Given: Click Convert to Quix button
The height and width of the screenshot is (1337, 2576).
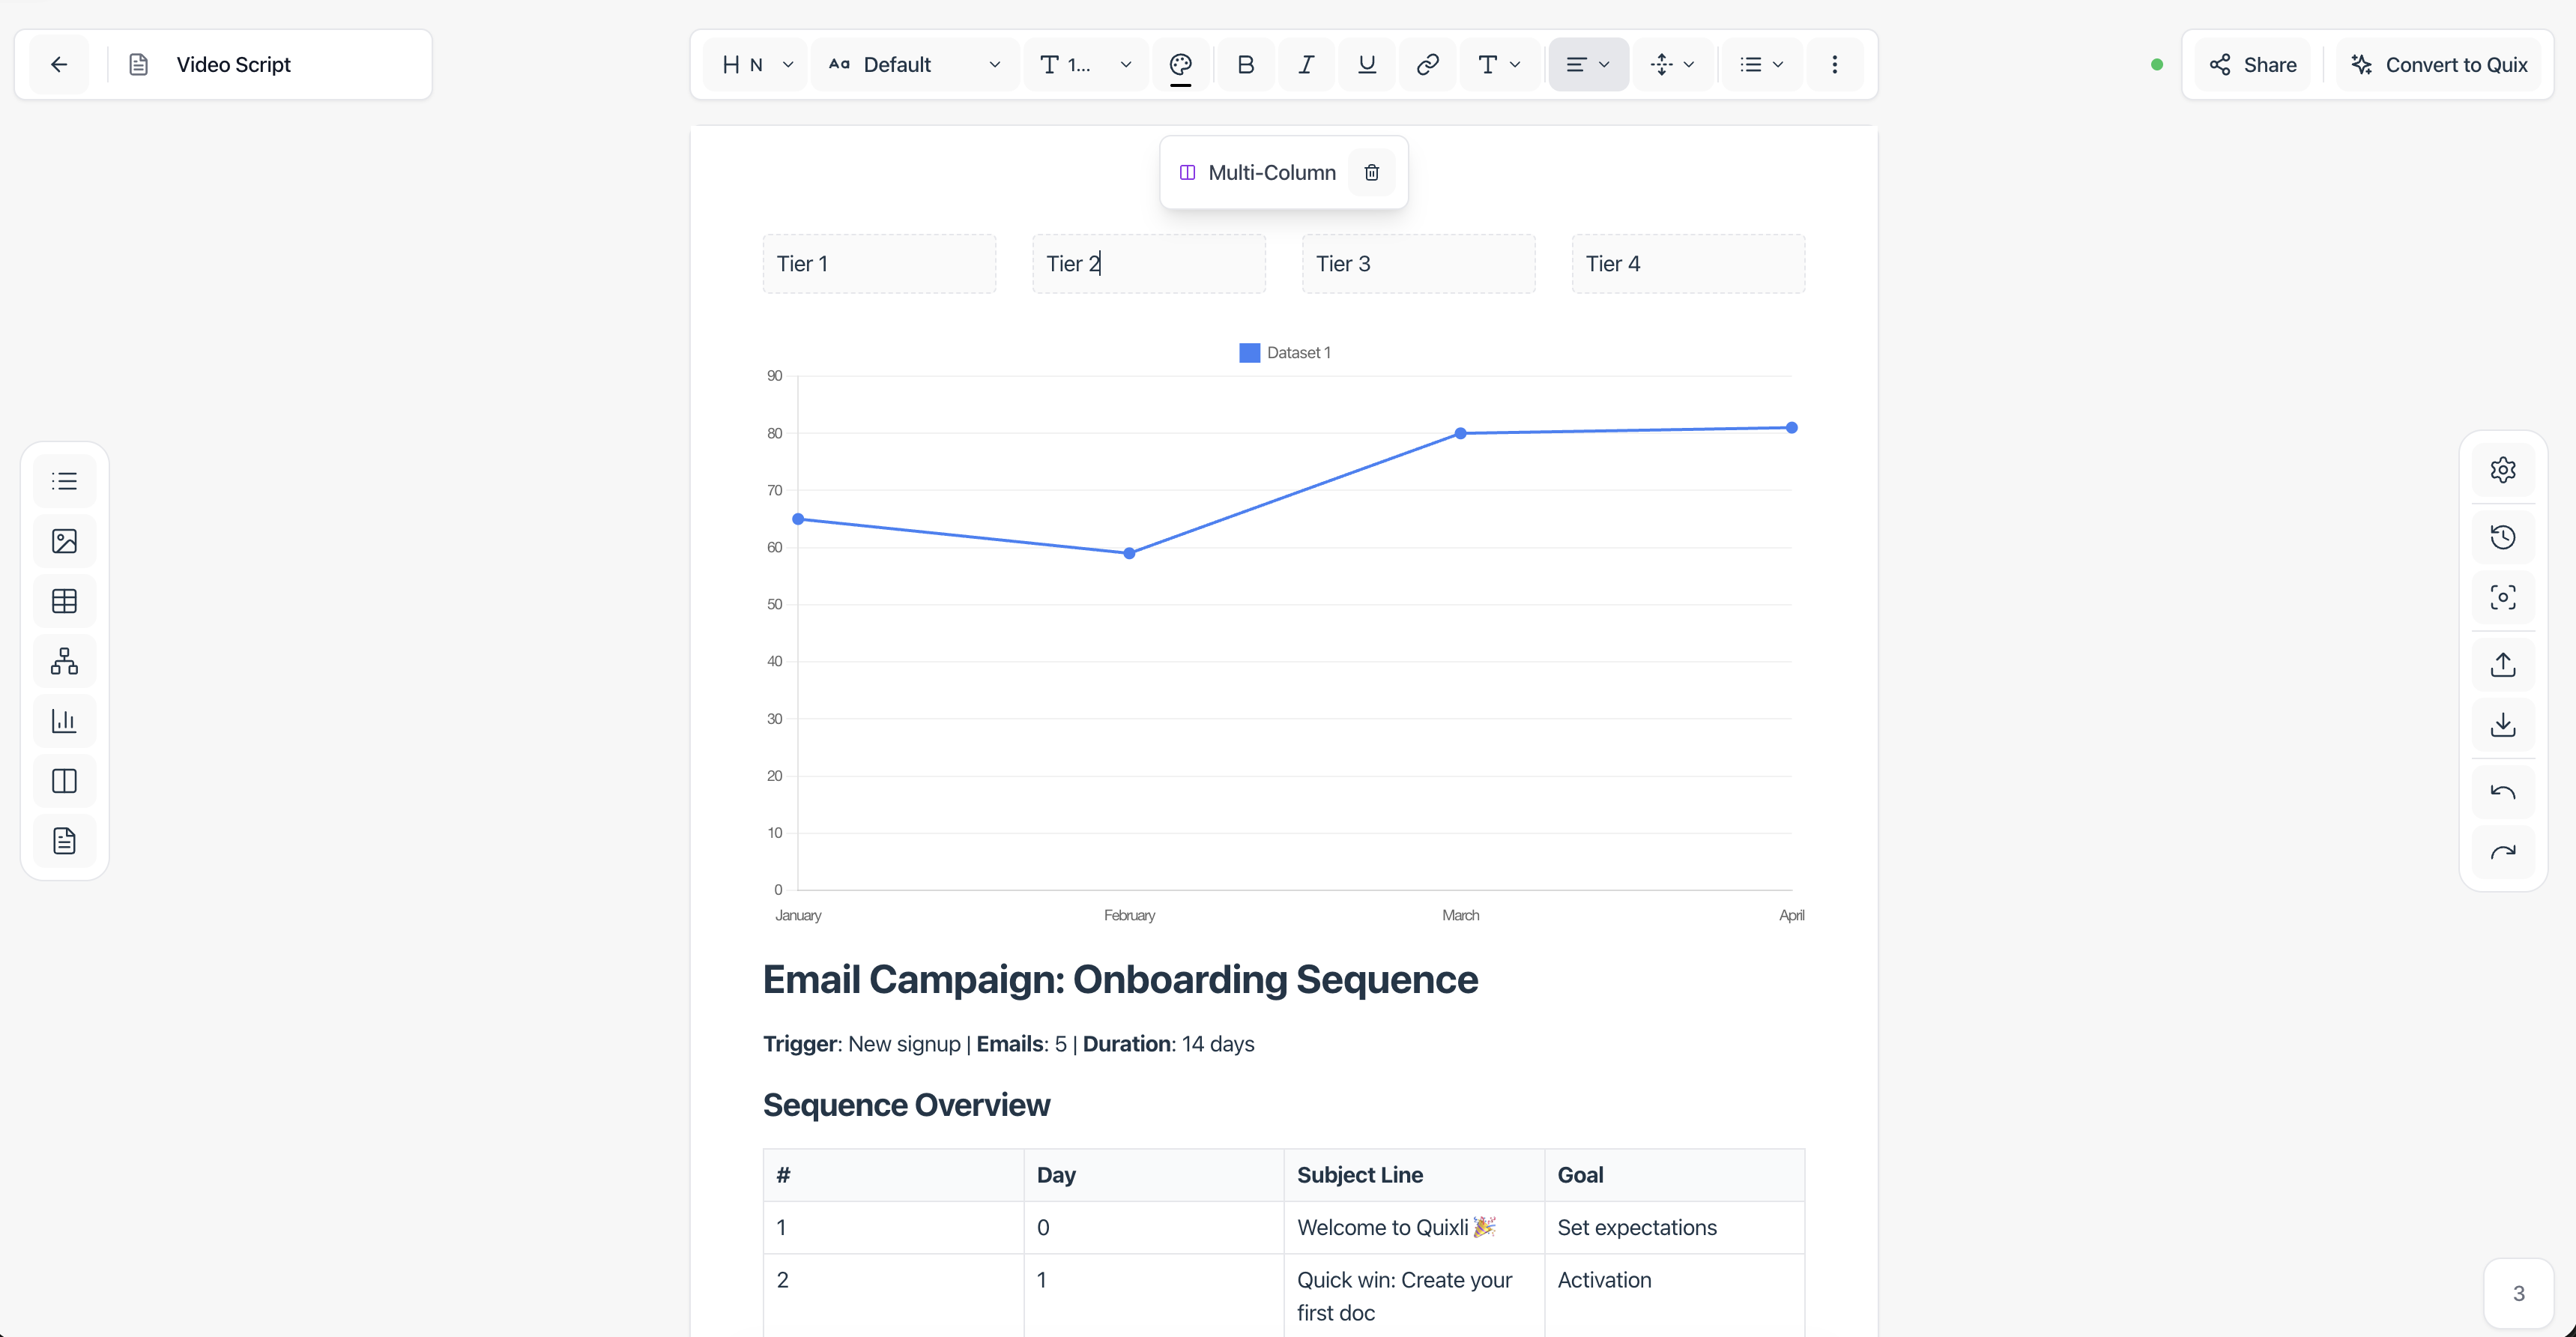Looking at the screenshot, I should [2439, 64].
